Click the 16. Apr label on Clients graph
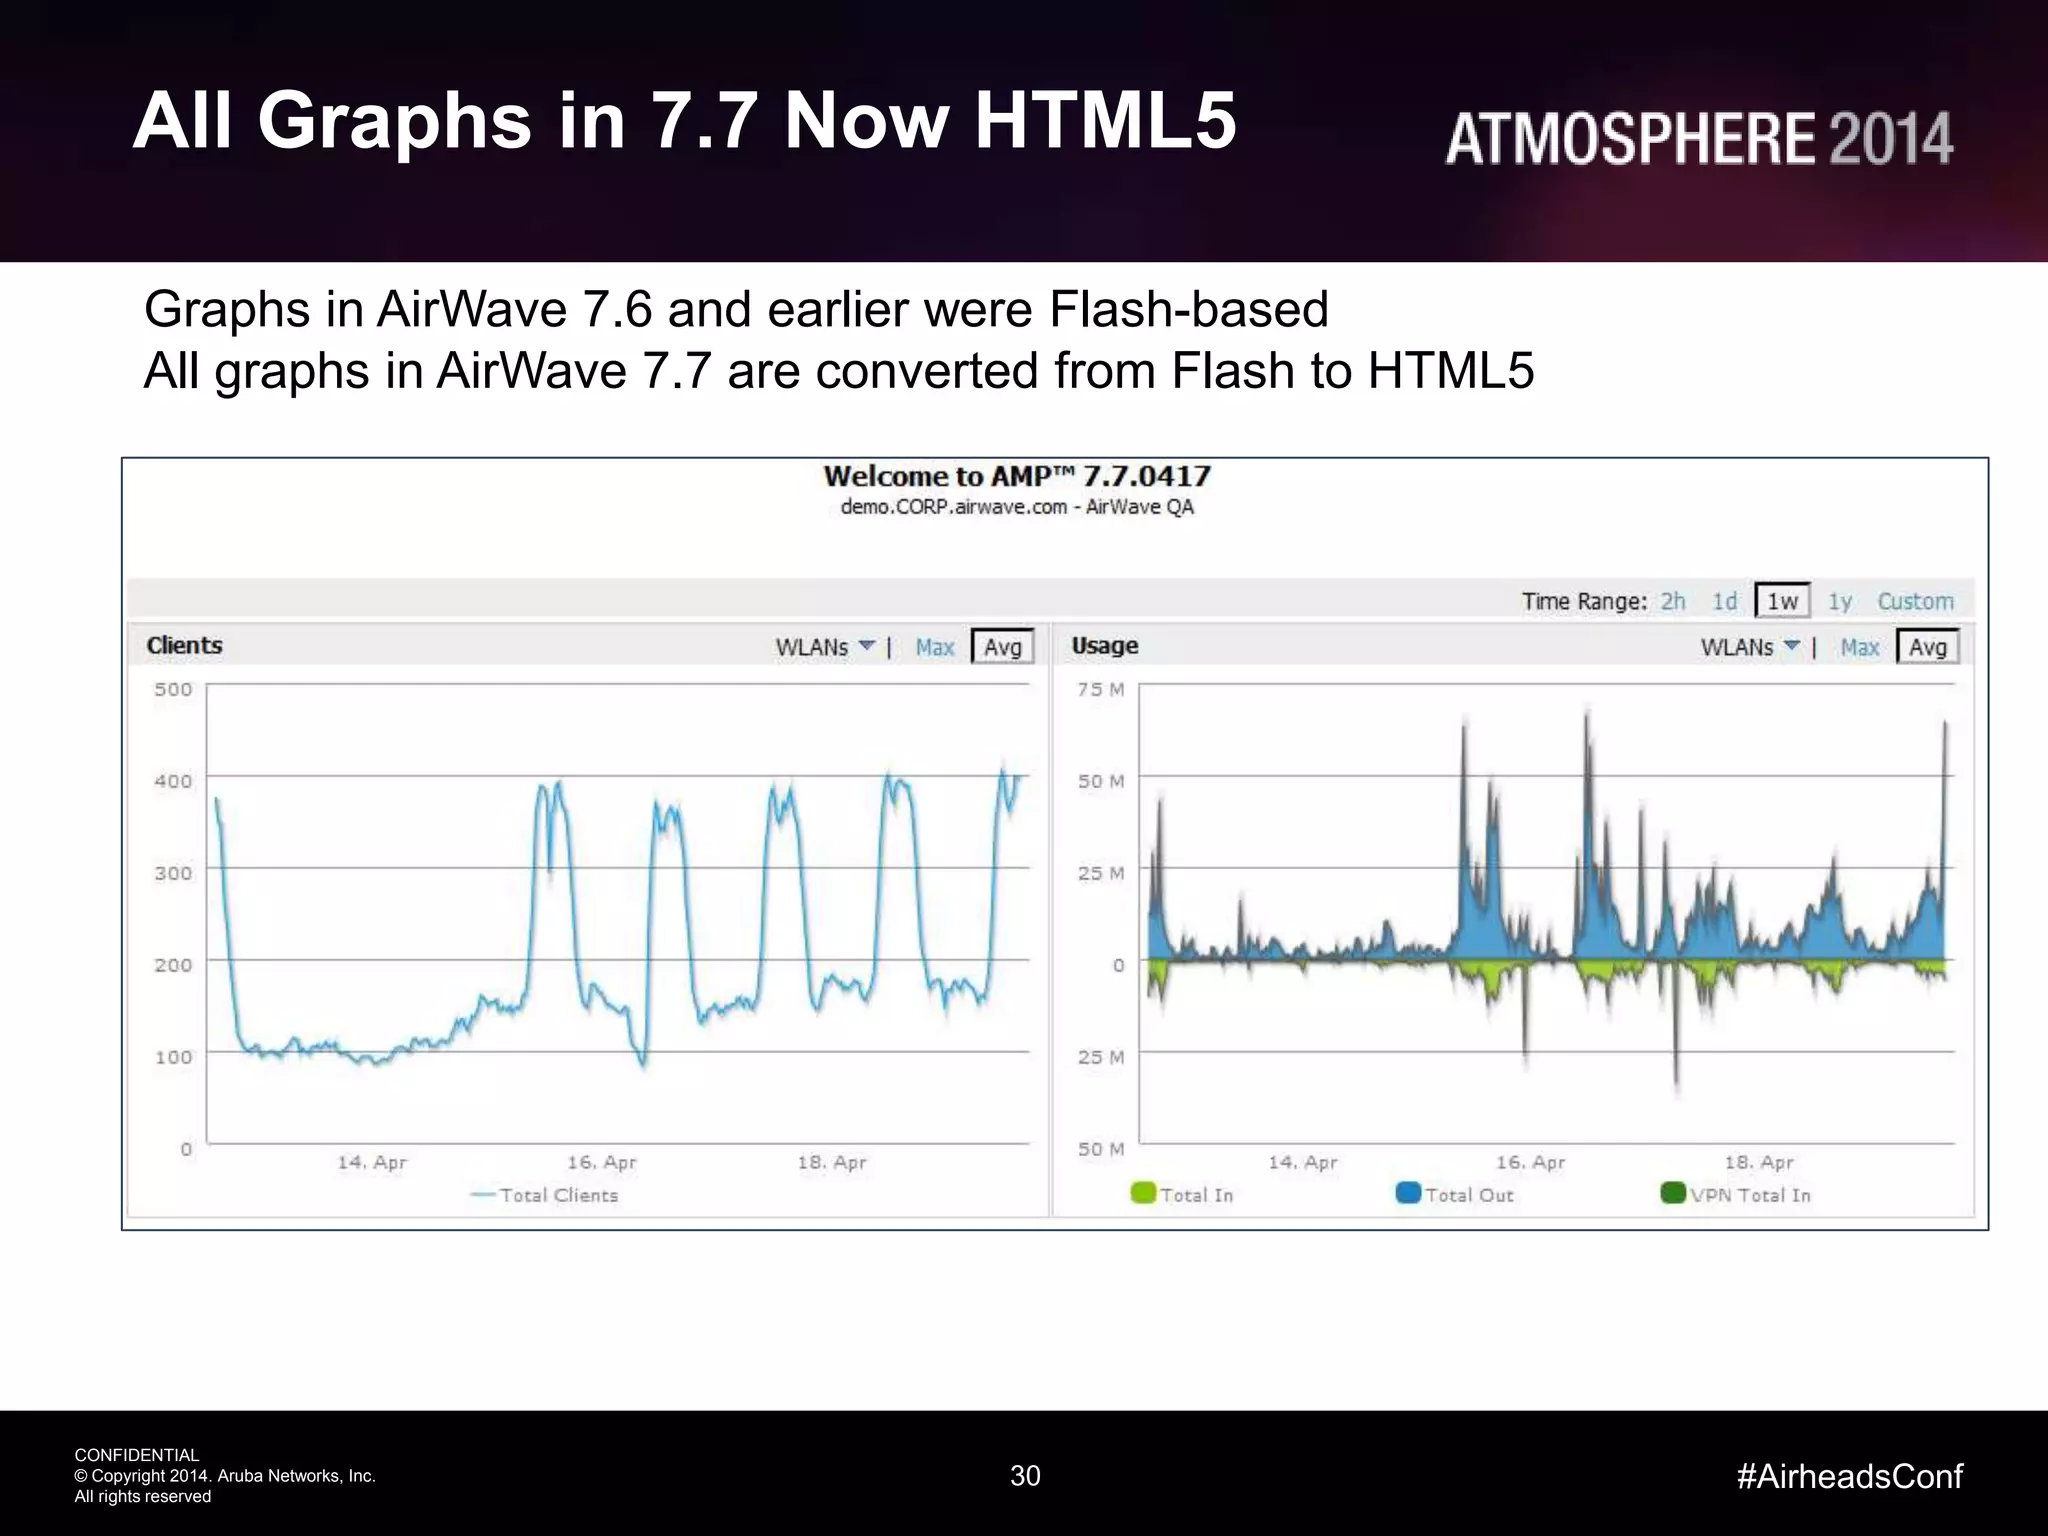 click(x=602, y=1162)
